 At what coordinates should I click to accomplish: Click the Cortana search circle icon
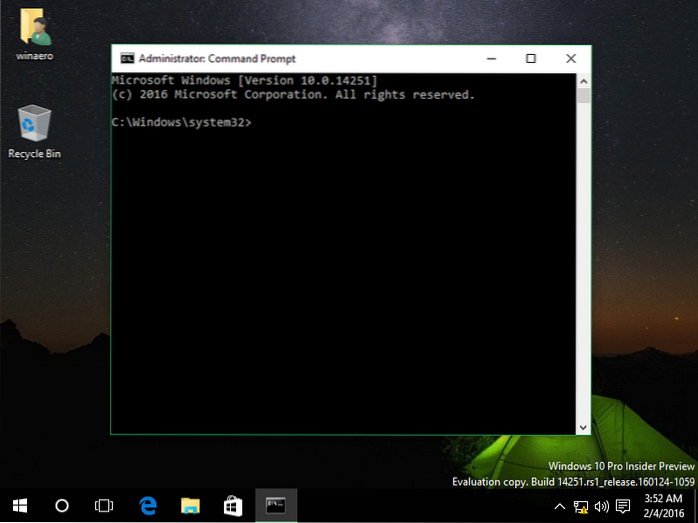coord(61,506)
